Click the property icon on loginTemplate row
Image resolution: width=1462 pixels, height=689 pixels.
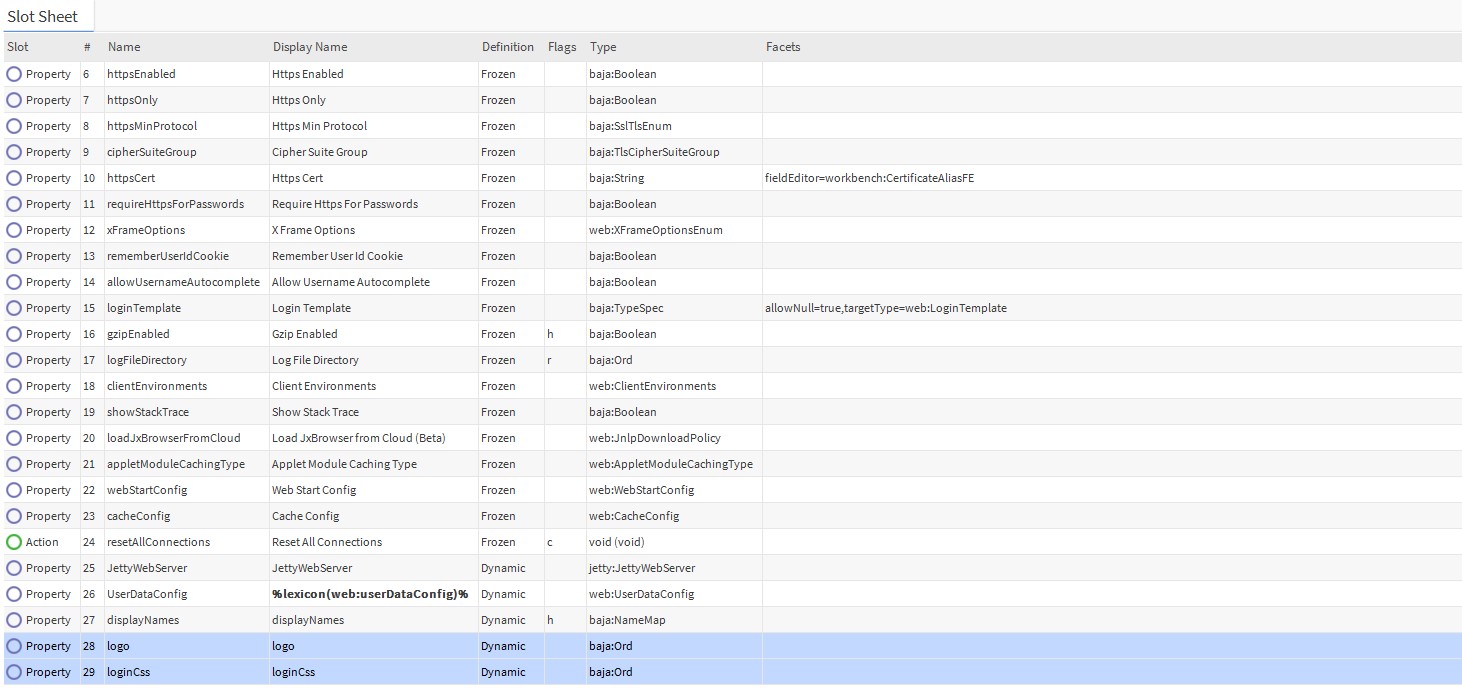14,308
